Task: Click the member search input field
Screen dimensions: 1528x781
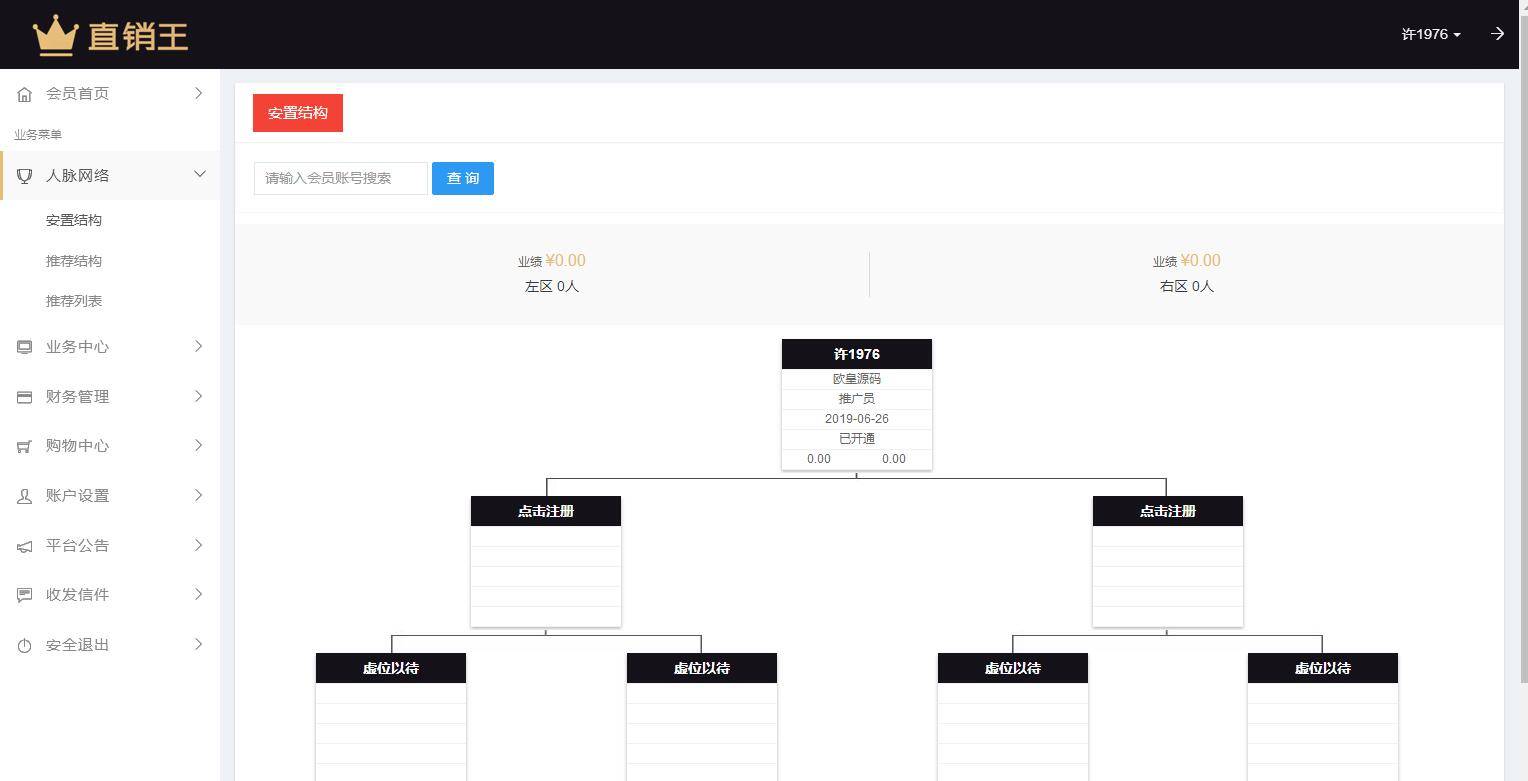Action: pos(340,178)
